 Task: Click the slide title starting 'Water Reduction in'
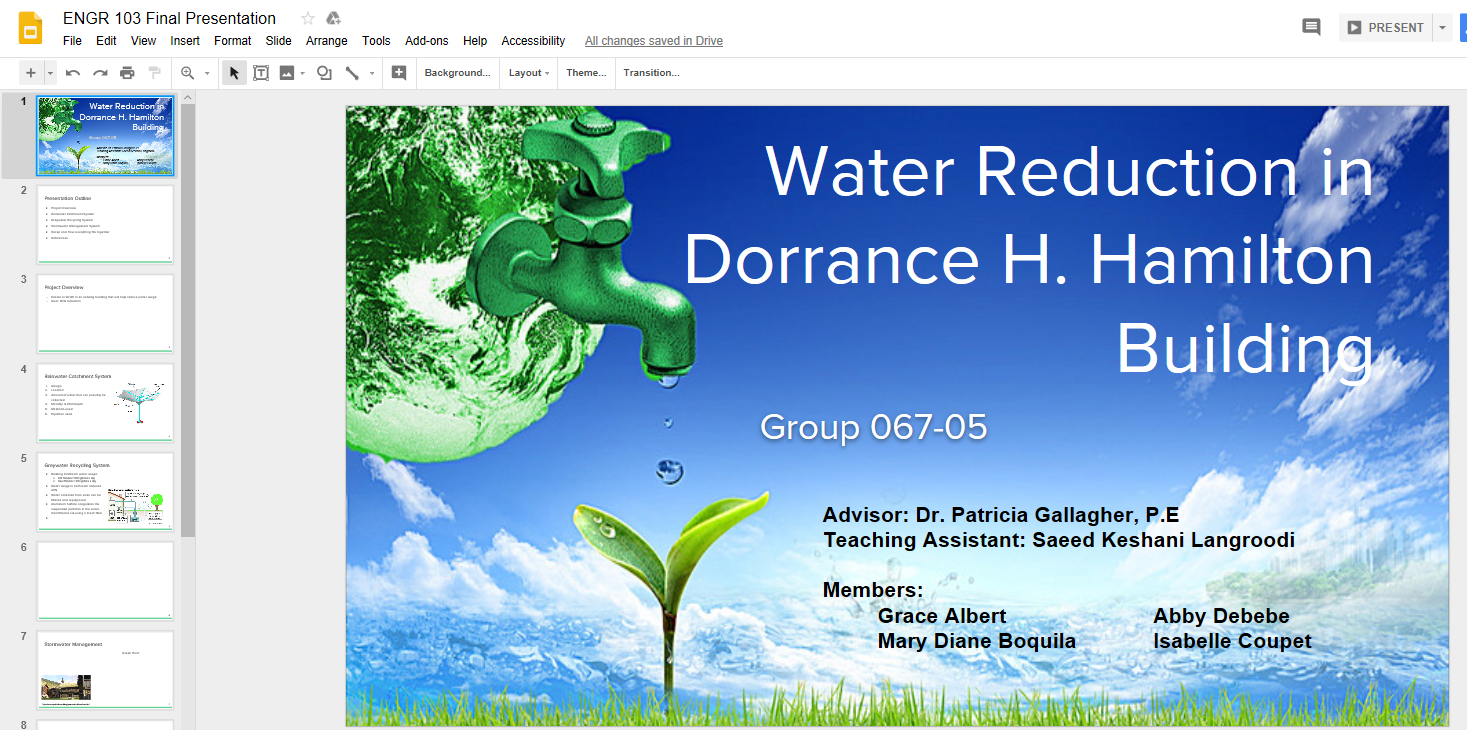coord(1029,261)
